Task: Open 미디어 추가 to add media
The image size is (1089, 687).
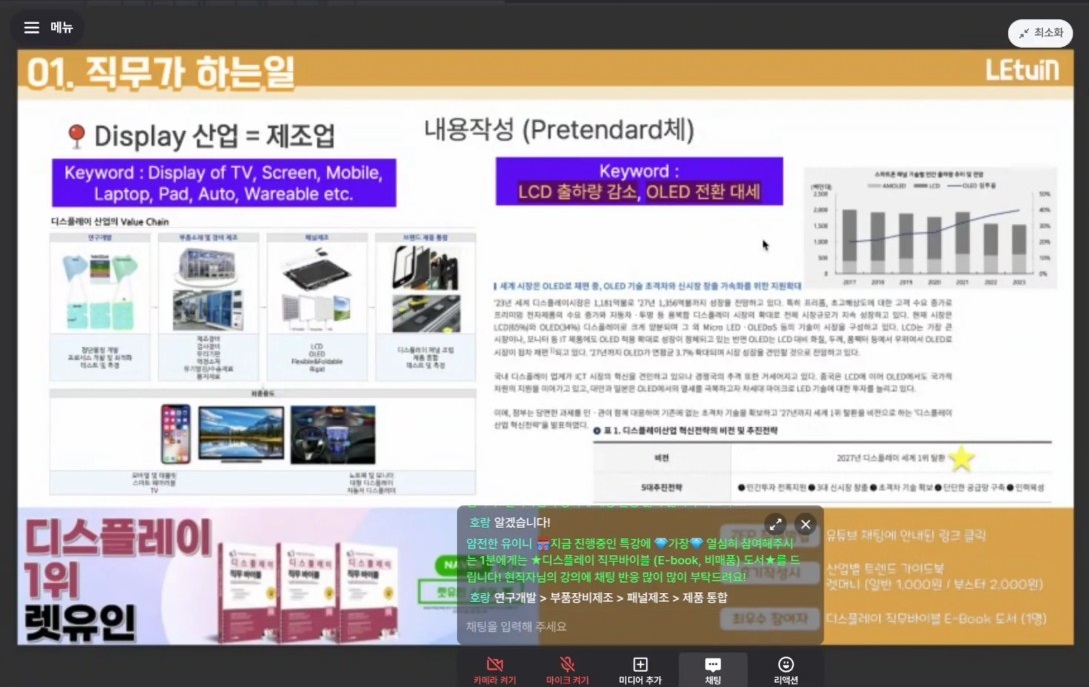Action: click(x=640, y=670)
